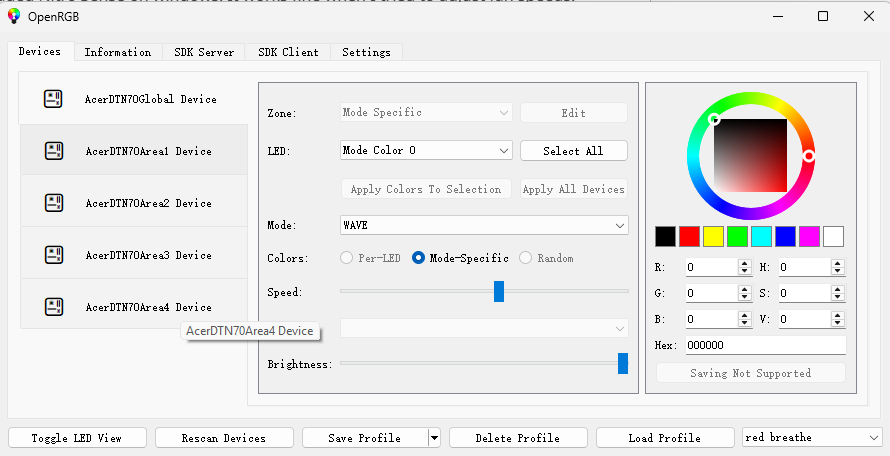This screenshot has width=890, height=456.
Task: Select the AcerDTN70Area4 Device icon
Action: (x=54, y=307)
